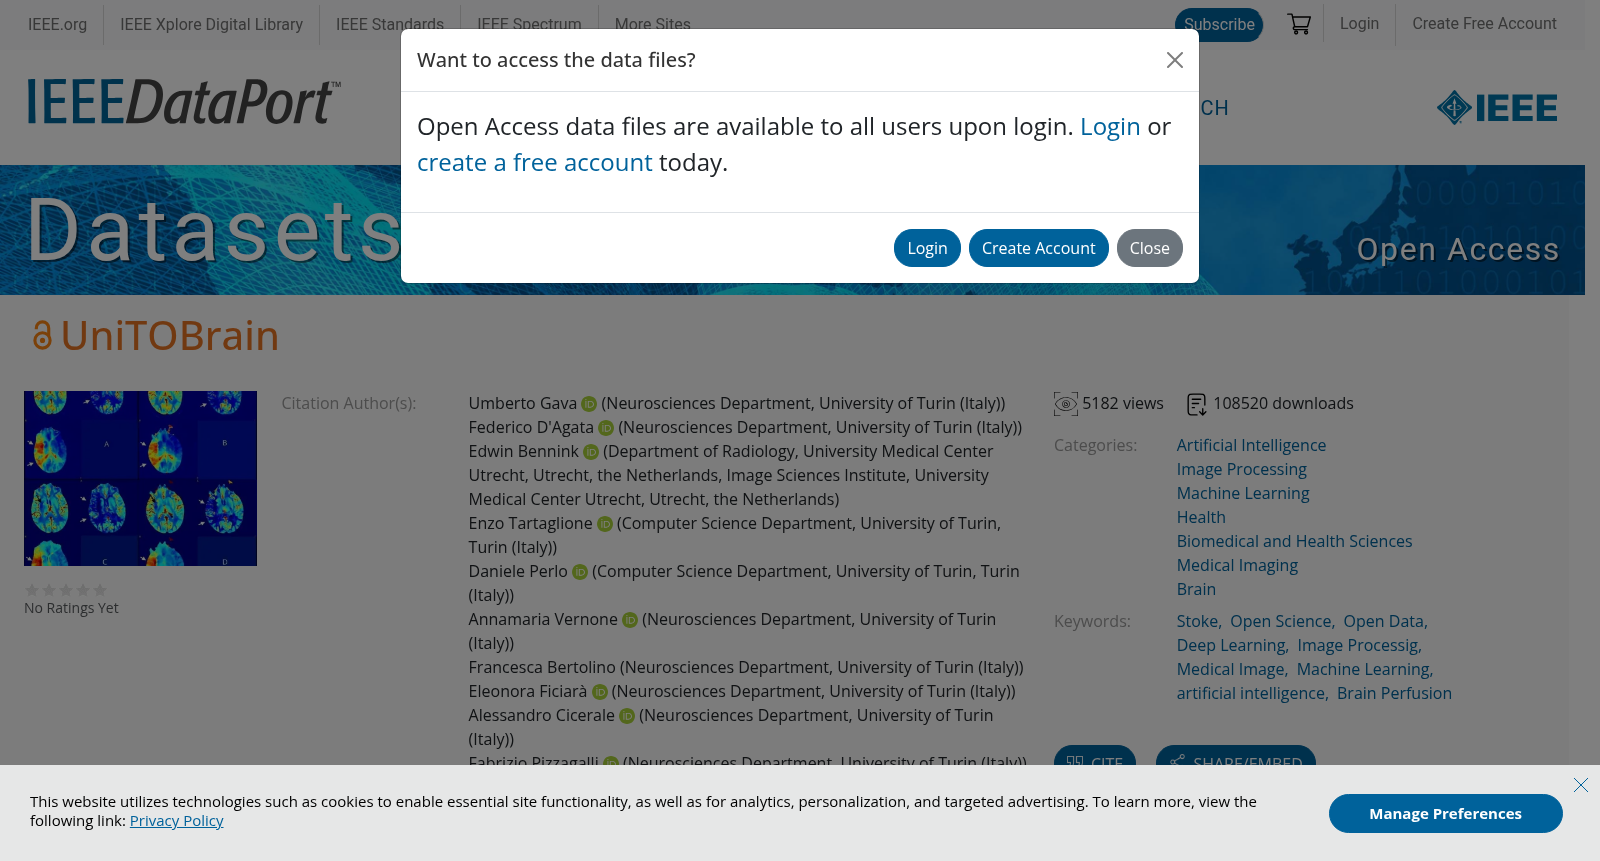The width and height of the screenshot is (1600, 861).
Task: Dismiss the cookie banner with its X
Action: [1581, 785]
